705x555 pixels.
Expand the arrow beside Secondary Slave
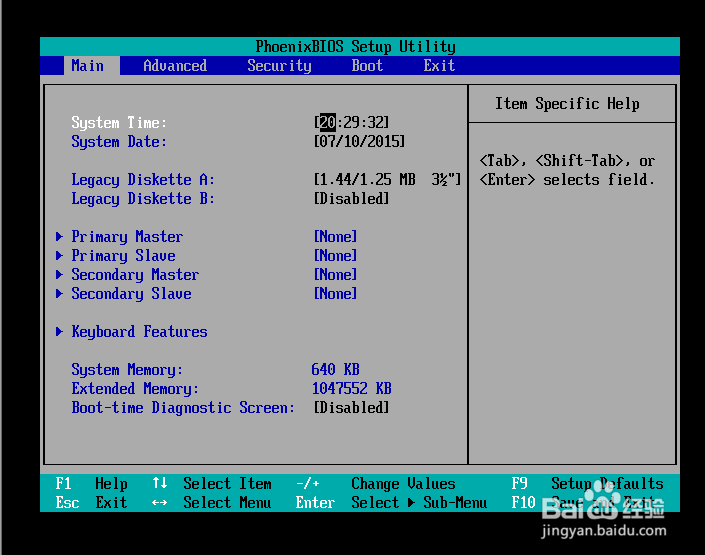[x=59, y=293]
